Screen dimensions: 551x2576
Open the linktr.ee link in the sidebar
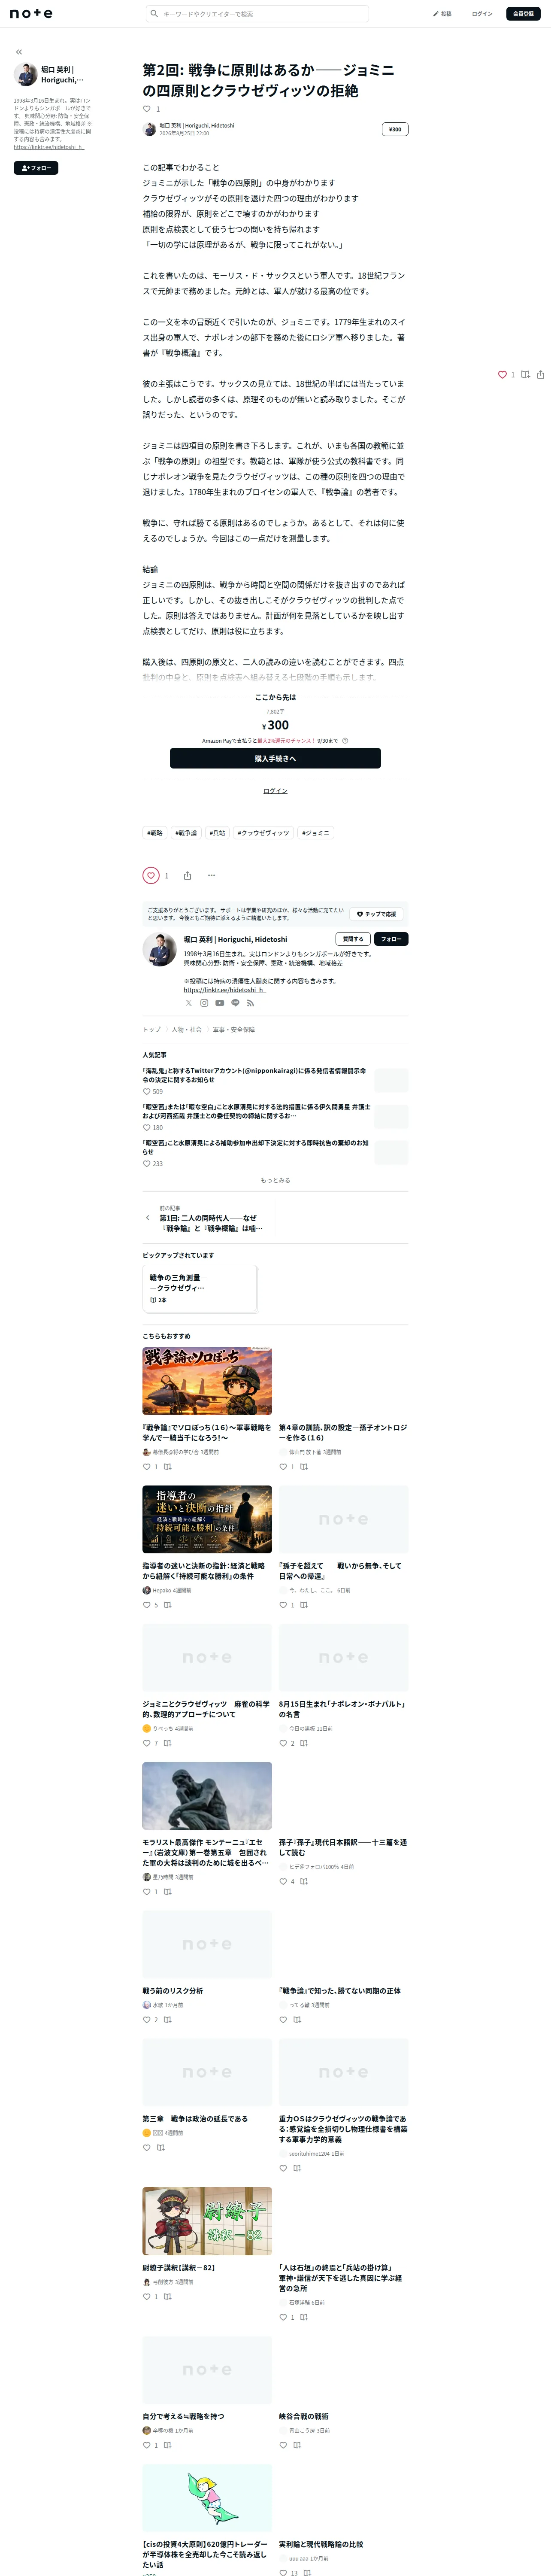click(49, 147)
